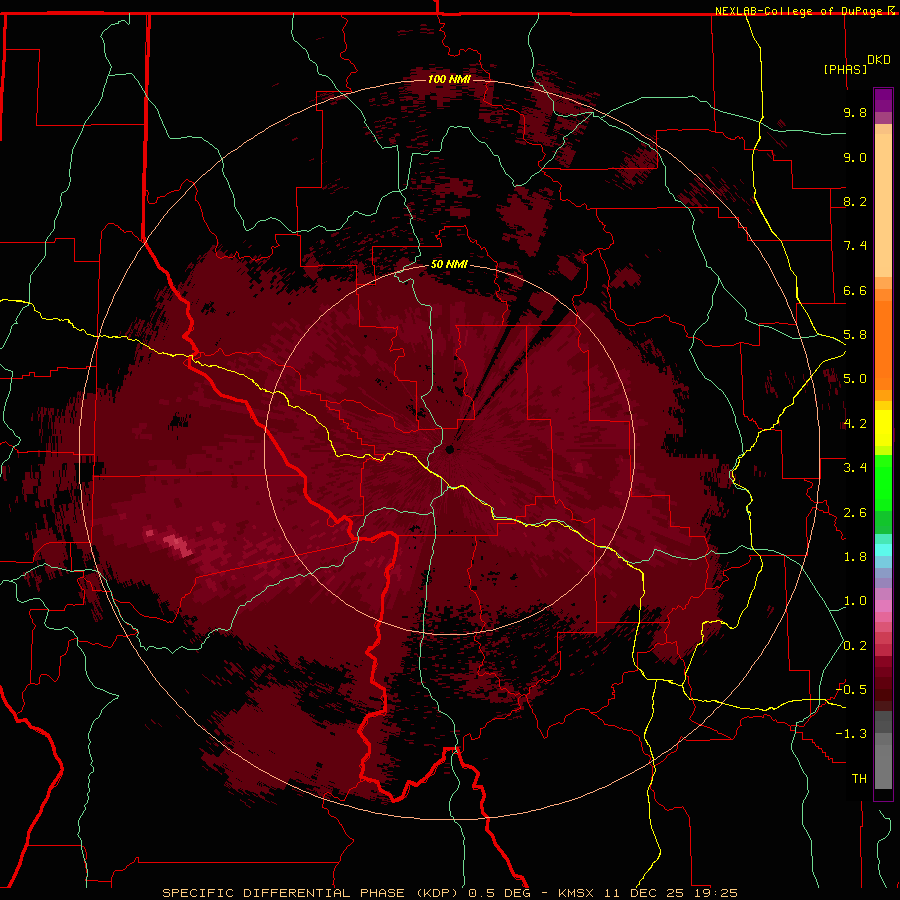Click the KMSX station identifier
The height and width of the screenshot is (900, 900).
click(576, 893)
